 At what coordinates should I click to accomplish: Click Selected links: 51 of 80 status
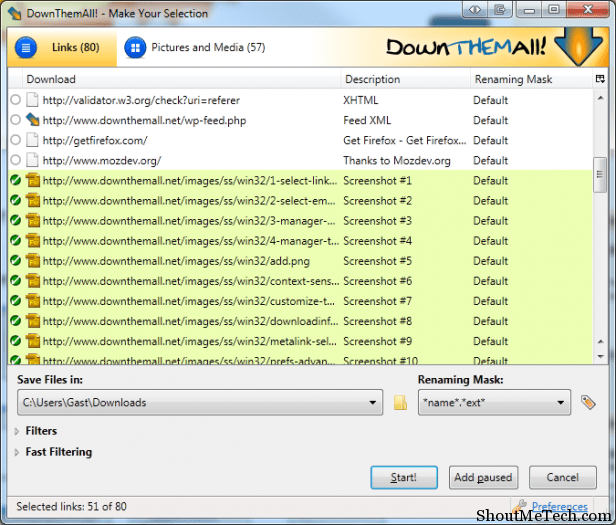tap(72, 507)
